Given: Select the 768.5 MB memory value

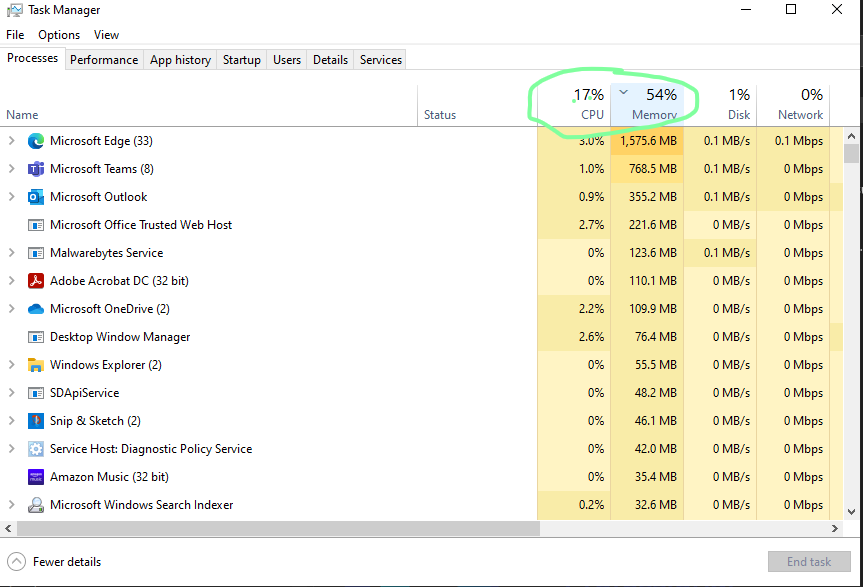Looking at the screenshot, I should coord(653,169).
